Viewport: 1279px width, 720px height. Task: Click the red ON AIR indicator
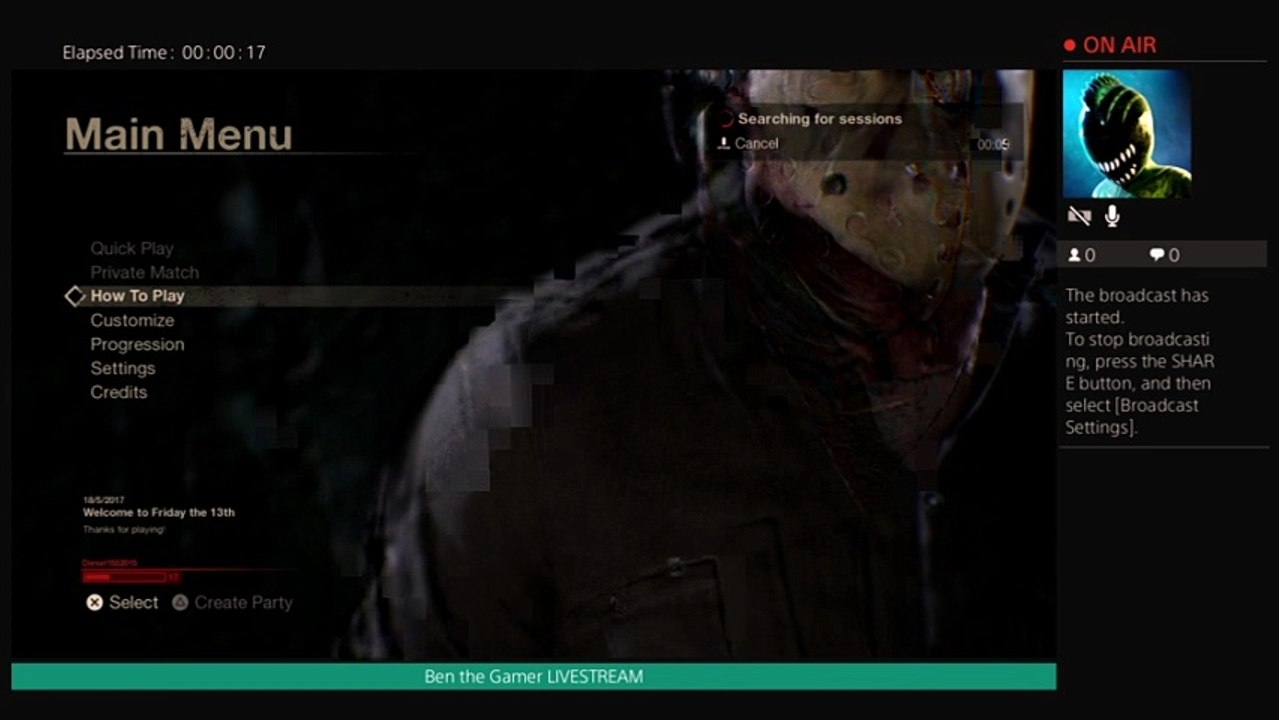(1110, 45)
